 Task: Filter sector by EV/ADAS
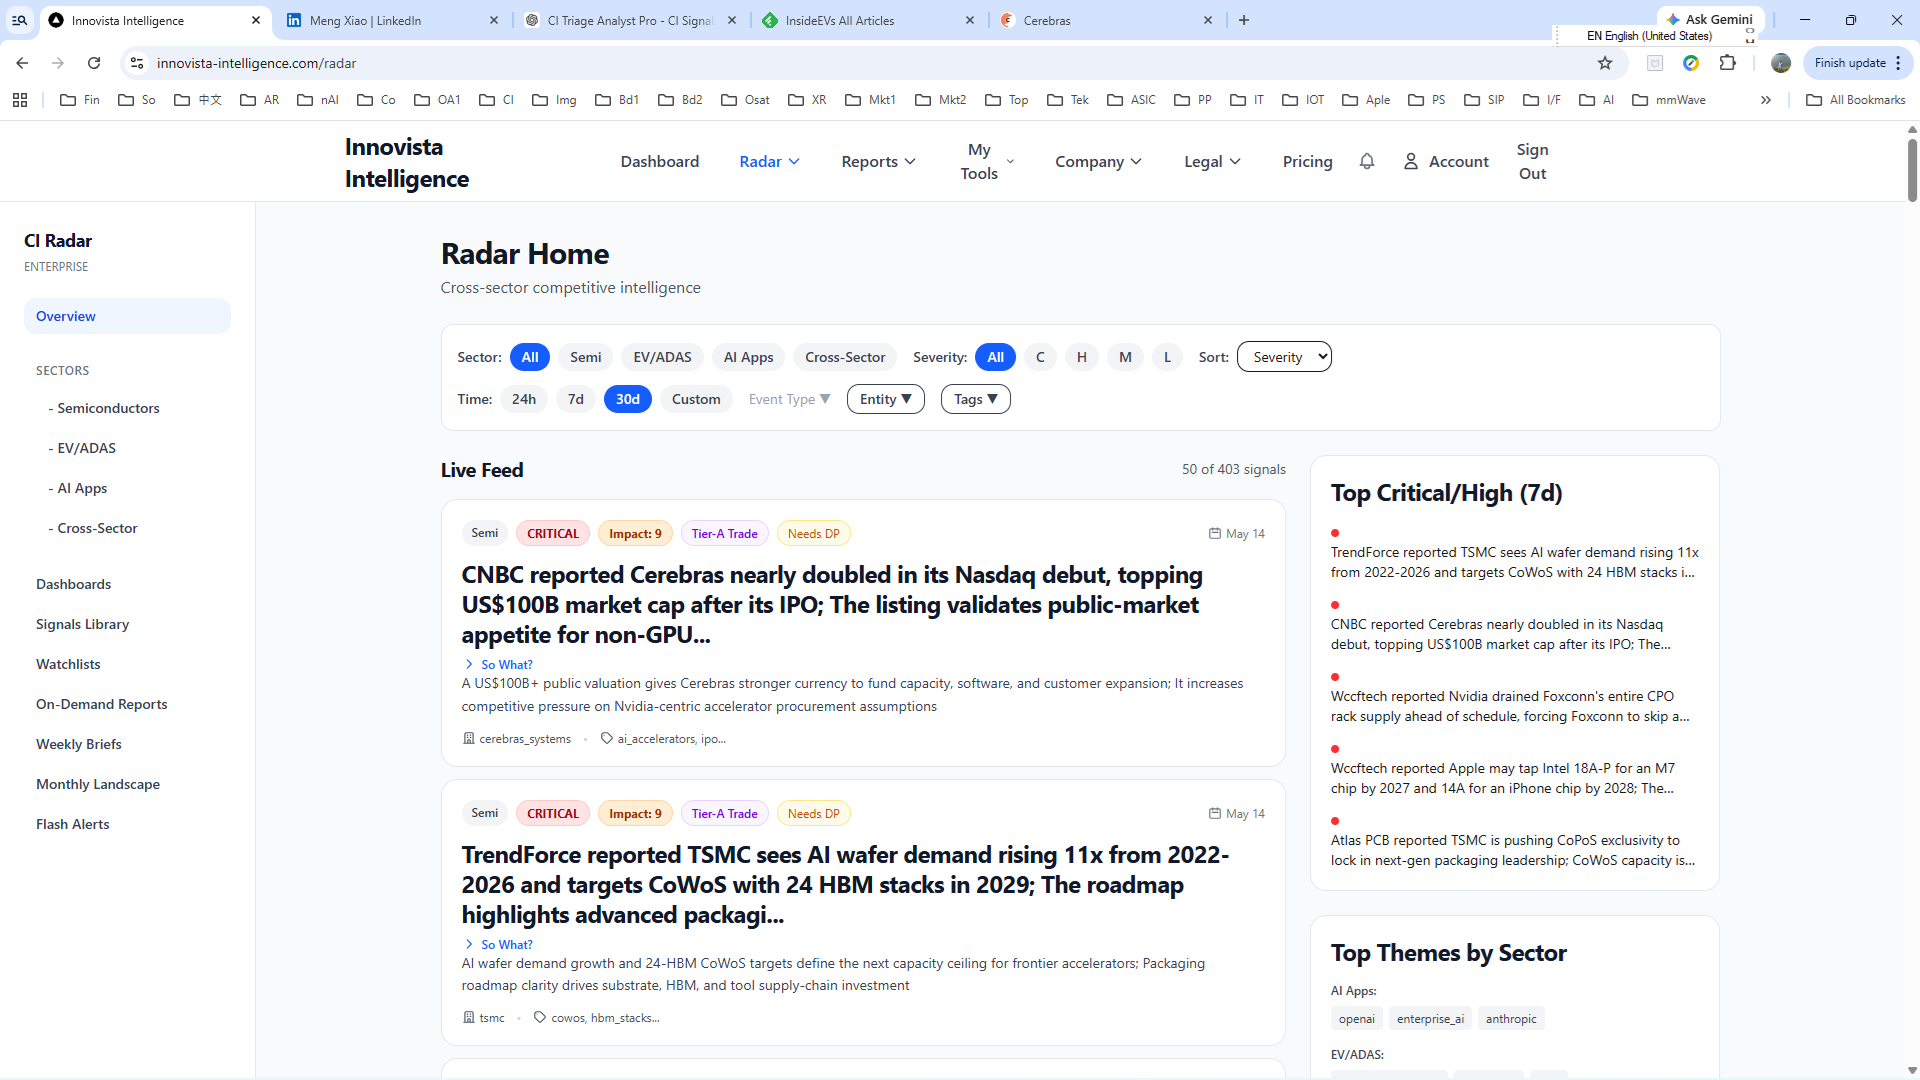[662, 357]
